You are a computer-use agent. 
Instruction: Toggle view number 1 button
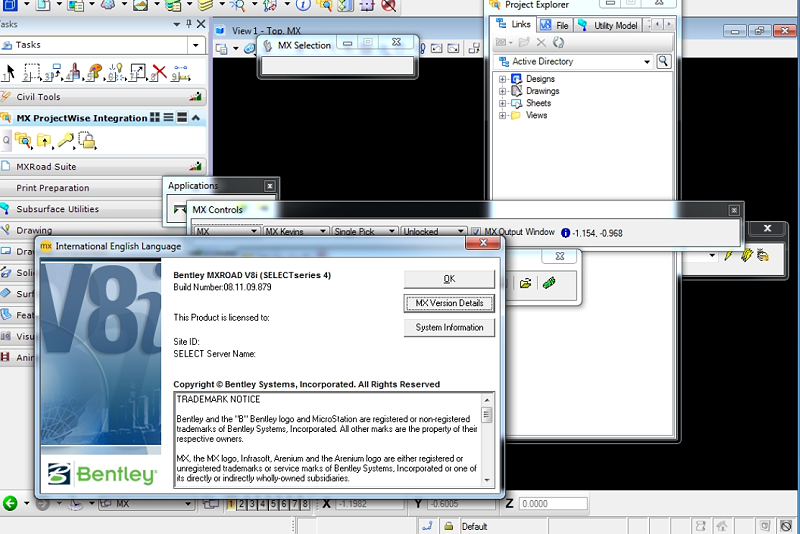(232, 504)
